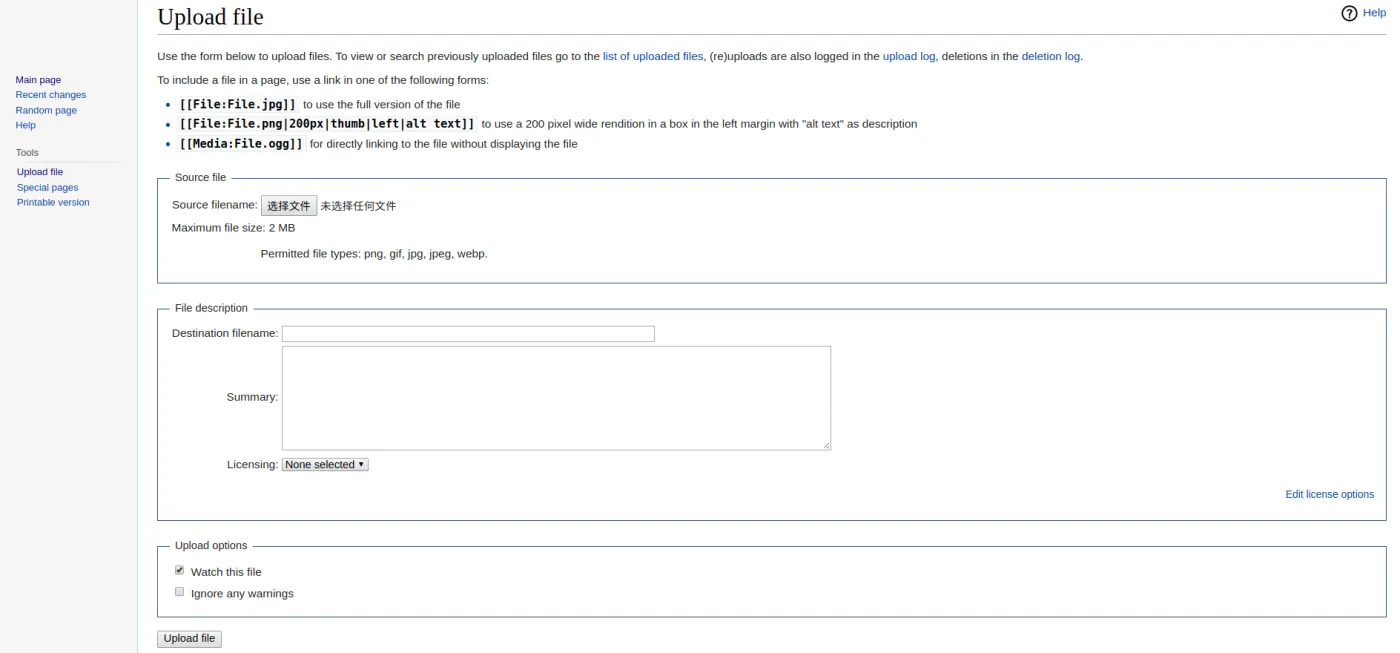
Task: Click the Source file fieldset legend
Action: point(200,177)
